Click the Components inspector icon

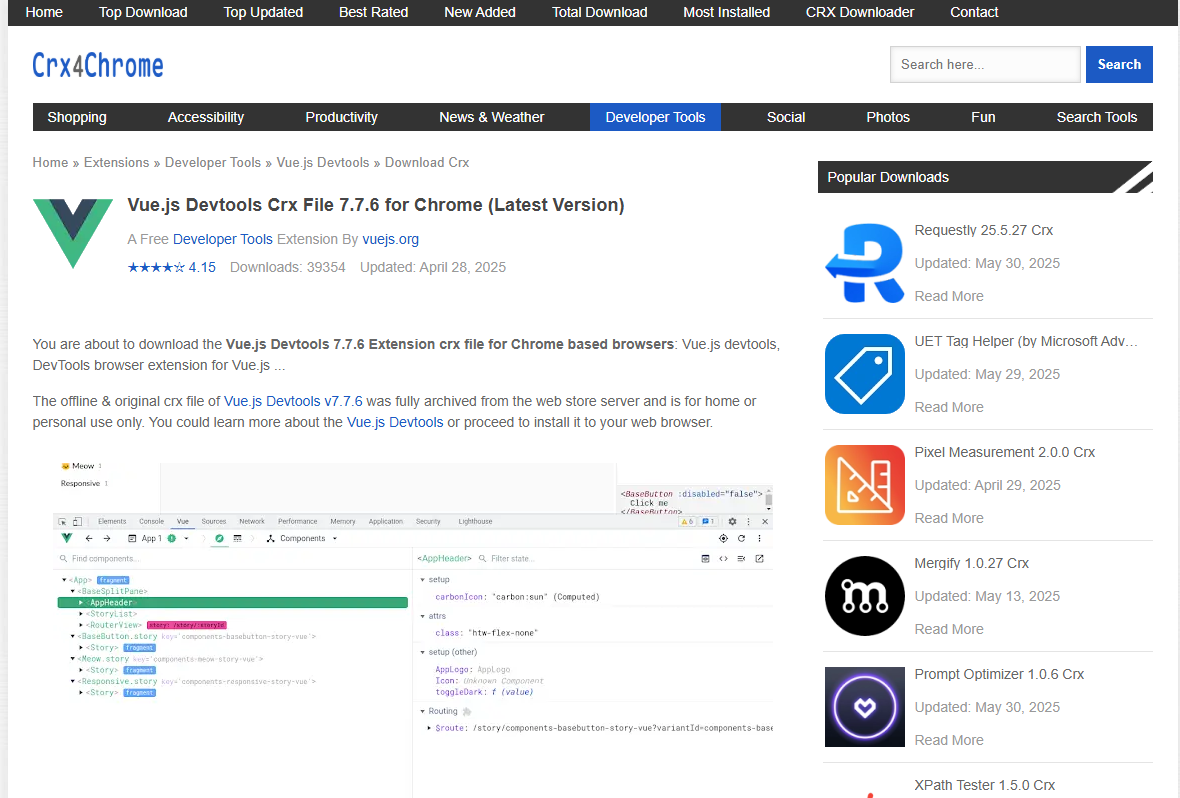point(271,538)
